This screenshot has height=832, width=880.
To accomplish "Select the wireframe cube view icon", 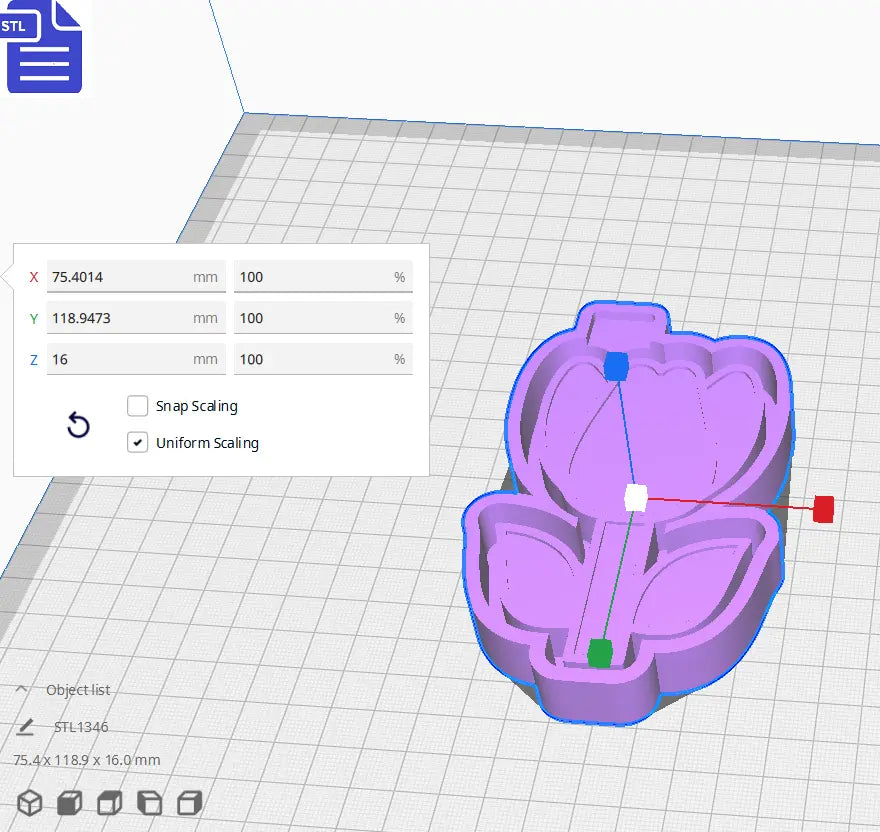I will coord(29,802).
